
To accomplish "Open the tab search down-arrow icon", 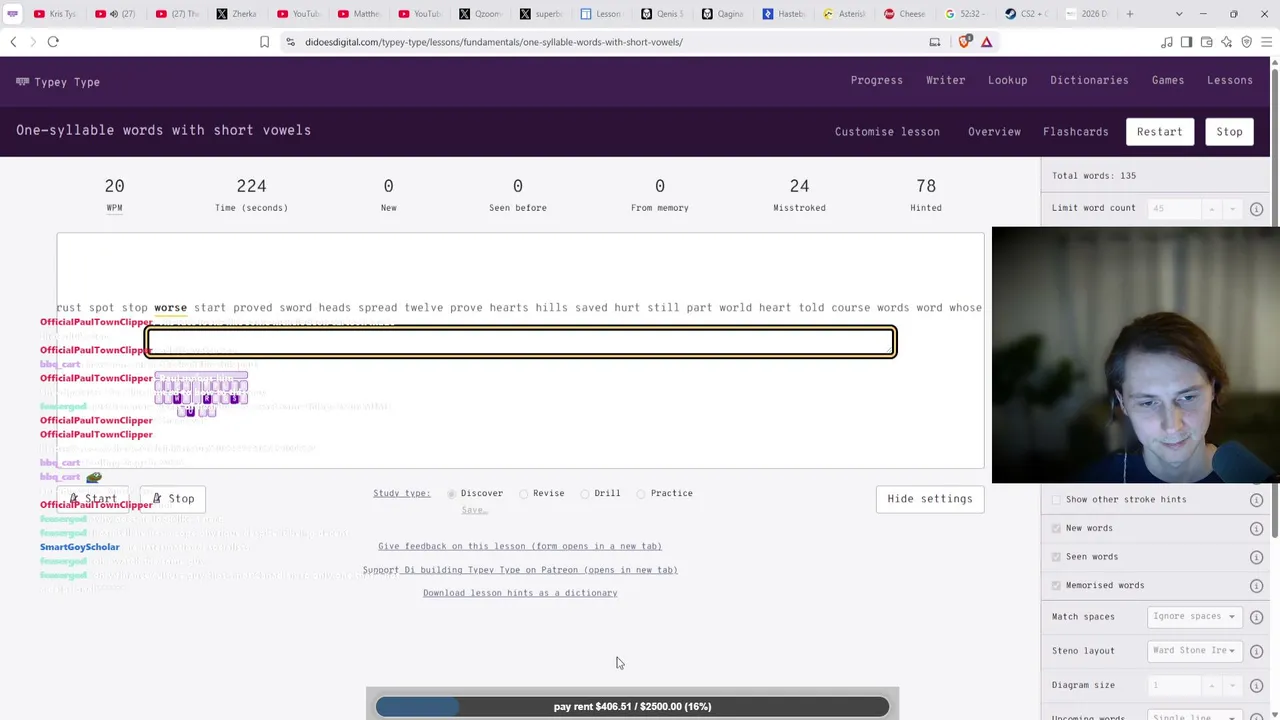I will click(x=1179, y=14).
